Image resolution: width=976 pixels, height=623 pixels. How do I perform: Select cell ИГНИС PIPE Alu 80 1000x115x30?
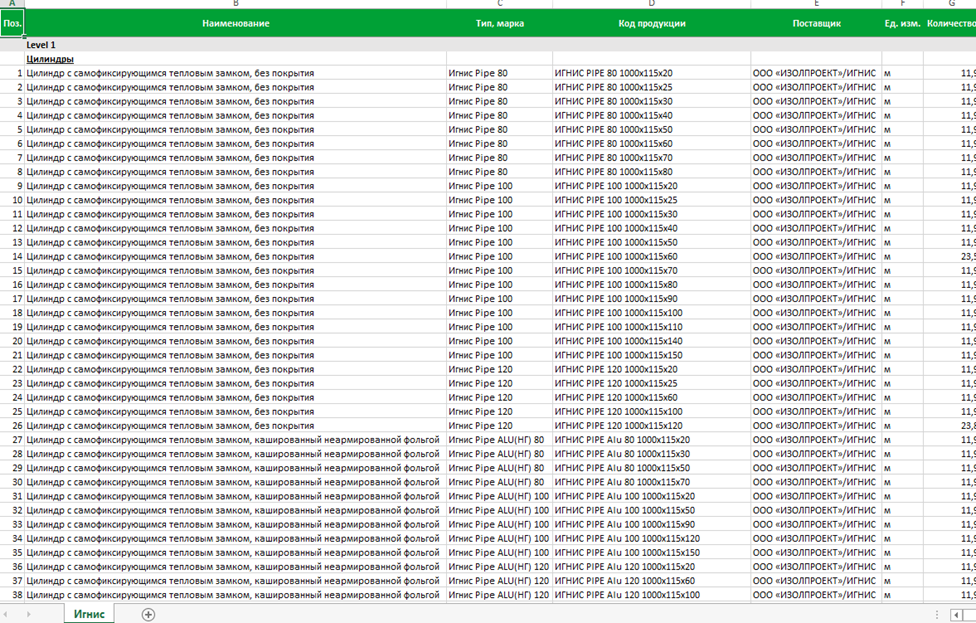652,454
